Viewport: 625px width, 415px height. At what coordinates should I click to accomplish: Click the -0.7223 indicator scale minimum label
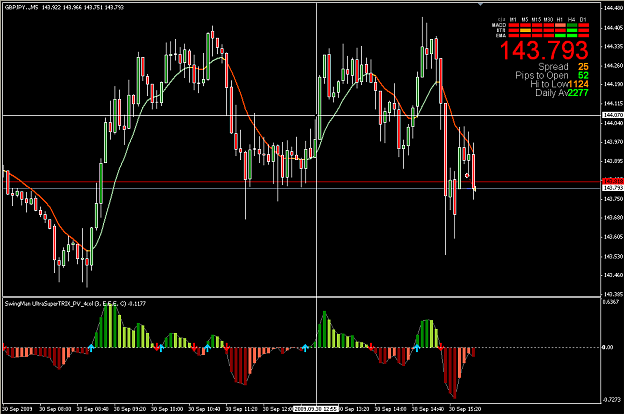[x=611, y=399]
